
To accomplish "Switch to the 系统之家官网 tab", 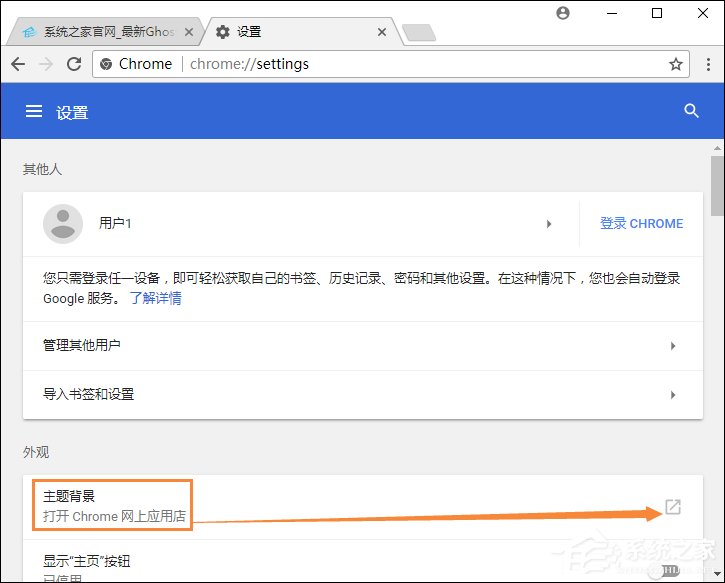I will [105, 32].
